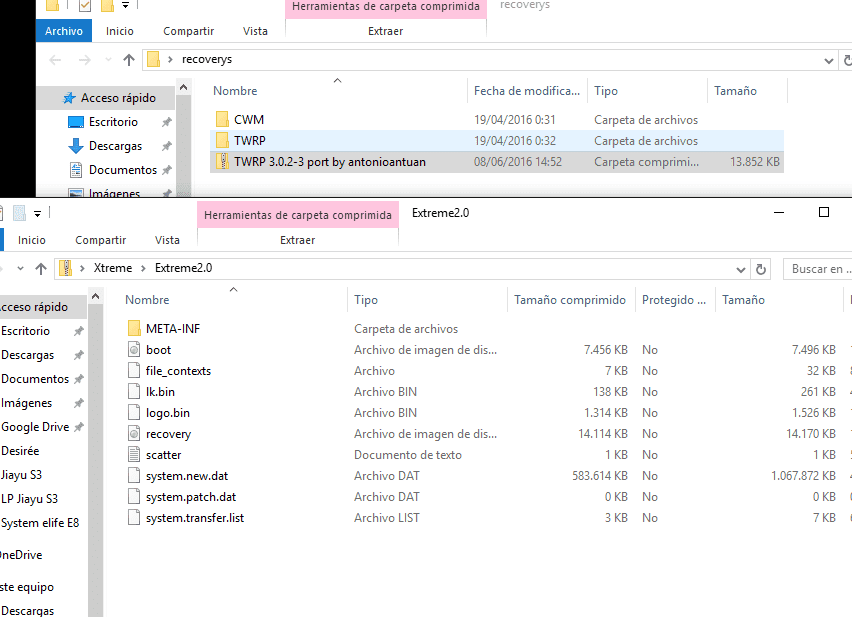Expand breadcrumb chevron between Xtreme and Extreme2.0
The image size is (852, 617).
point(143,268)
